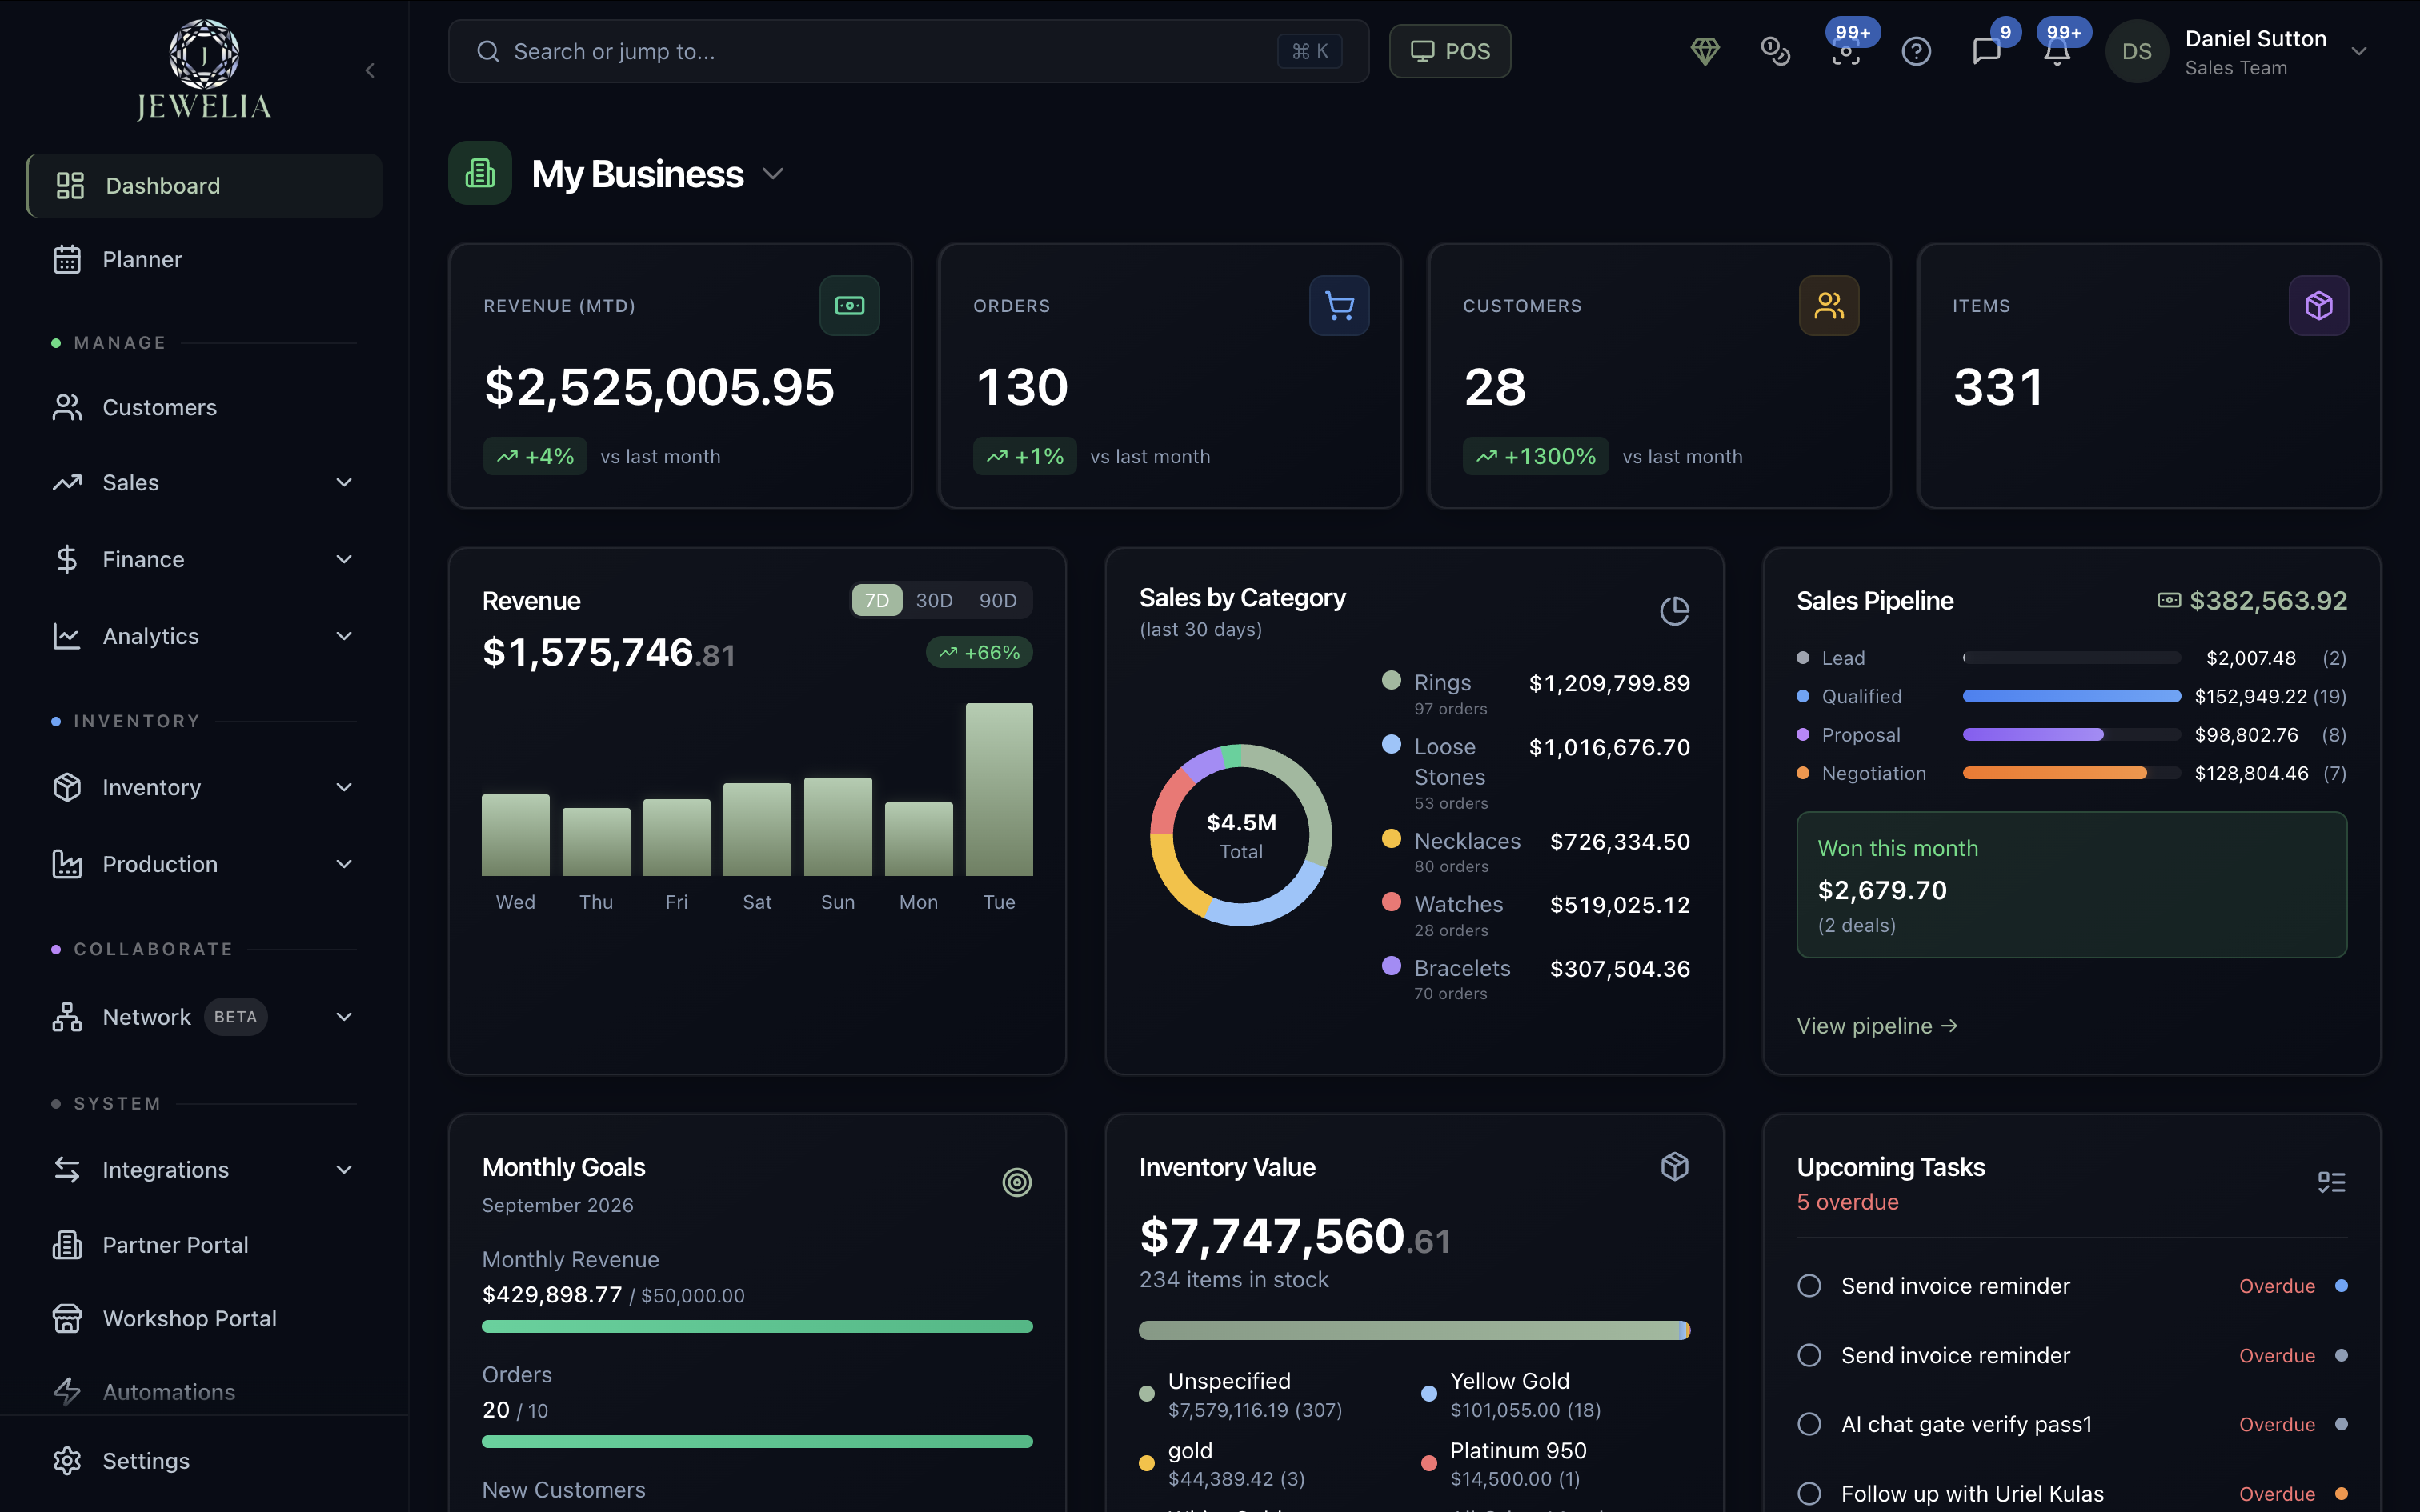The width and height of the screenshot is (2420, 1512).
Task: Click the target icon in Monthly Goals
Action: click(1017, 1182)
